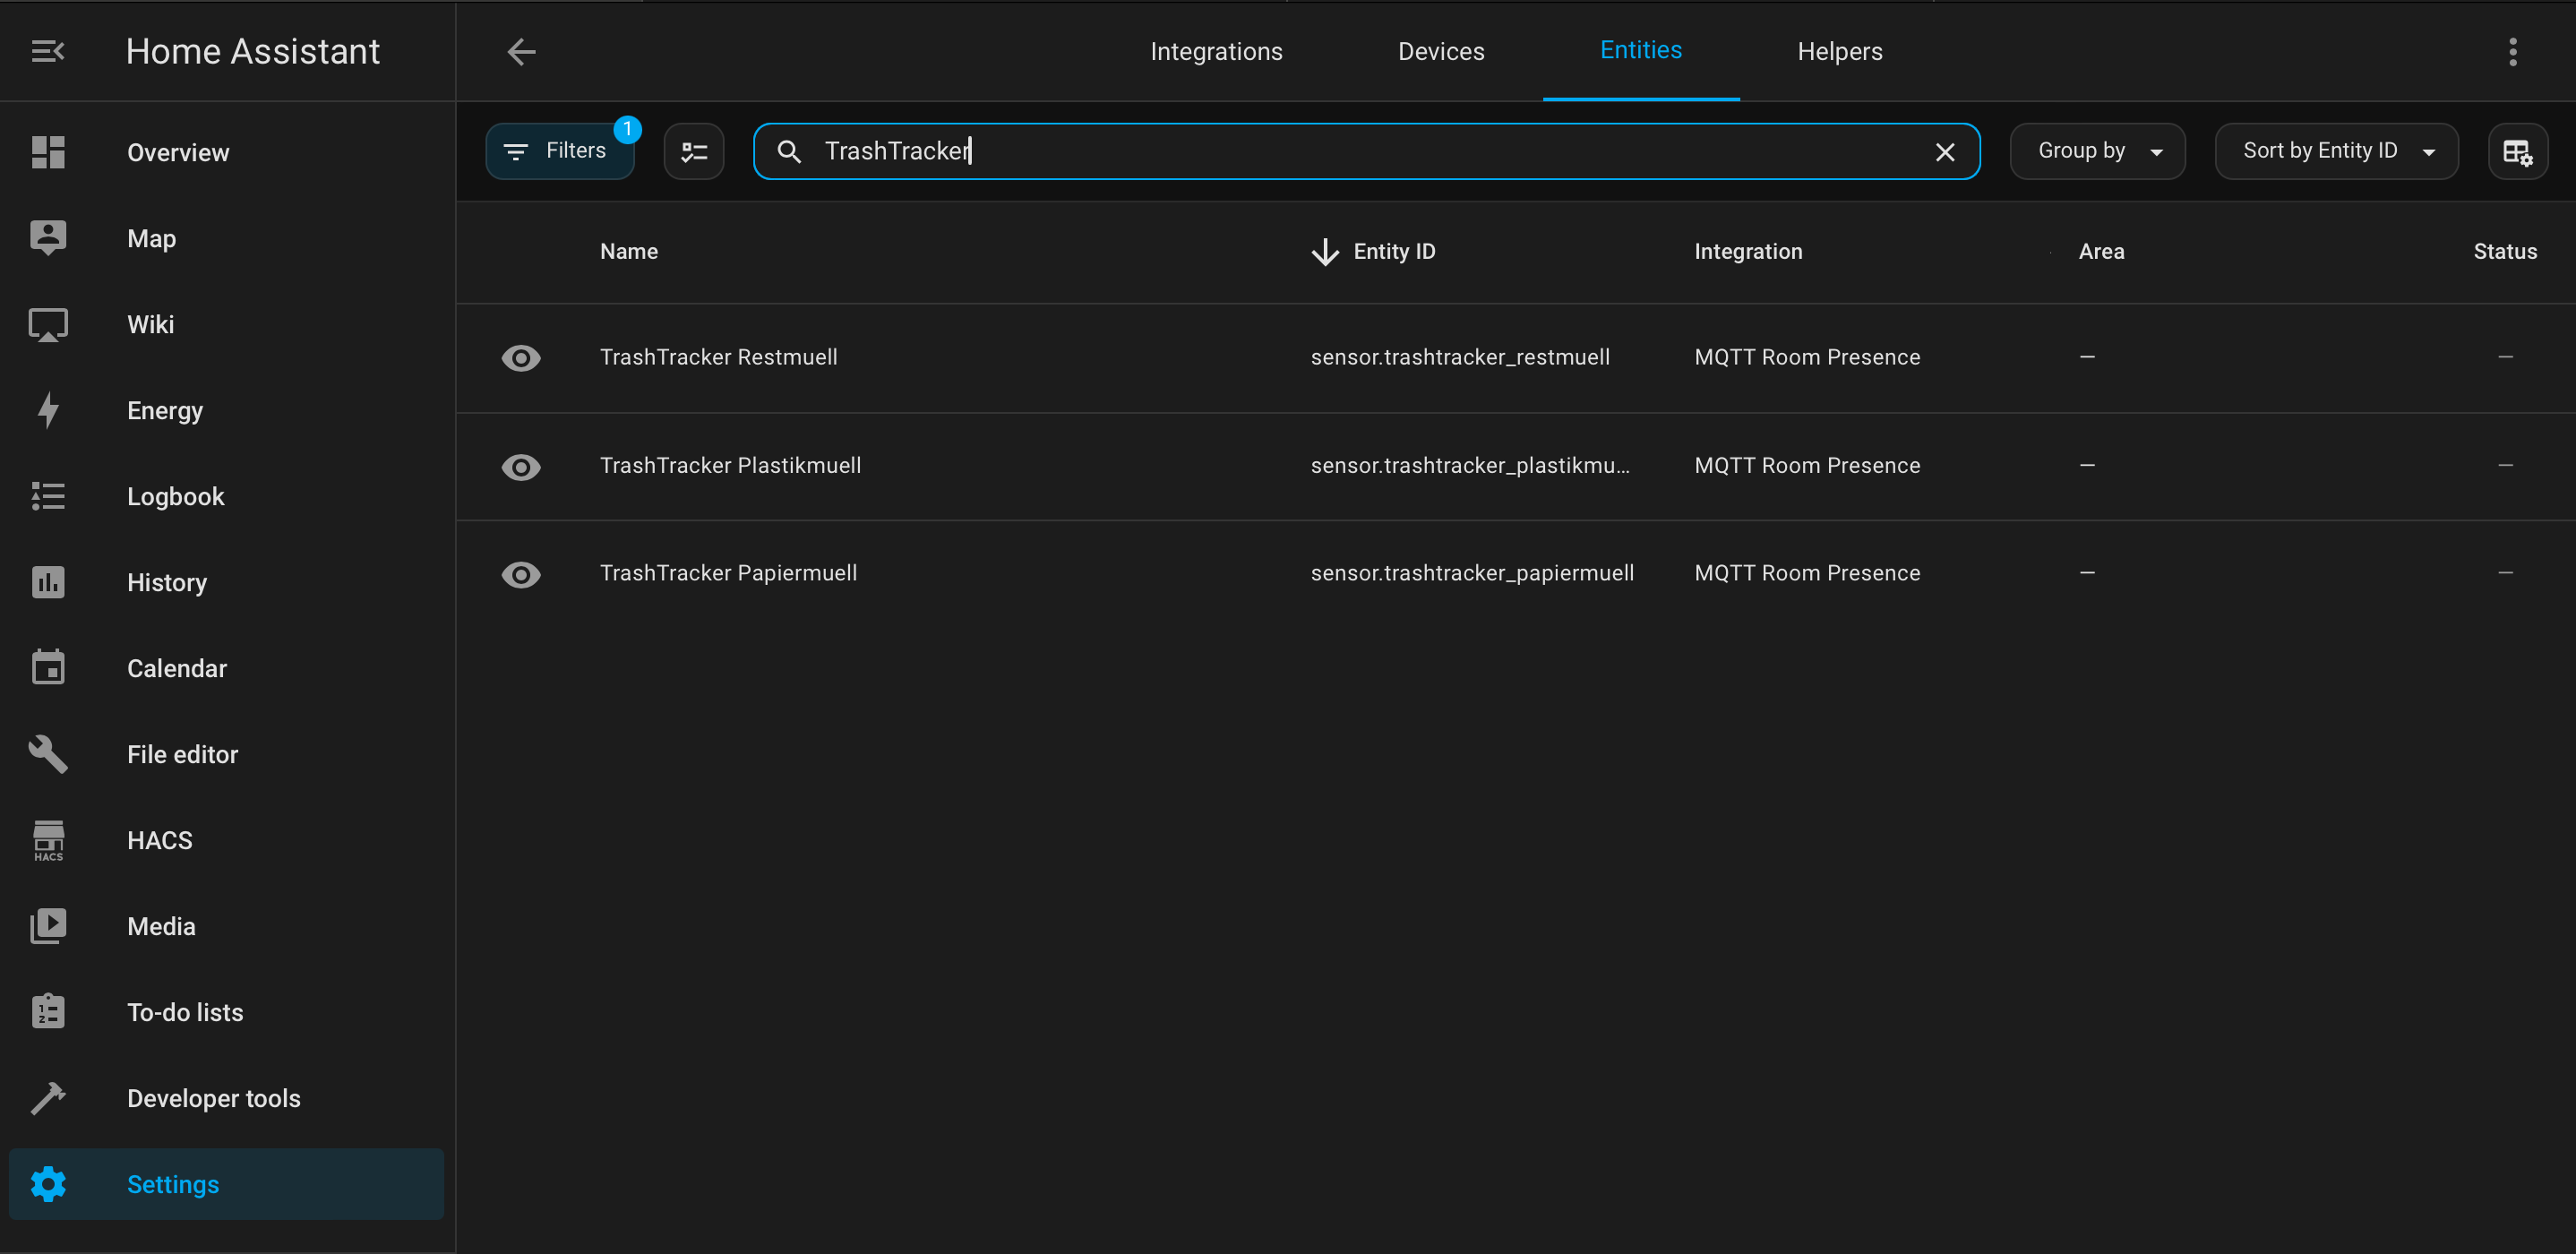Focus the entity search field

(1366, 151)
